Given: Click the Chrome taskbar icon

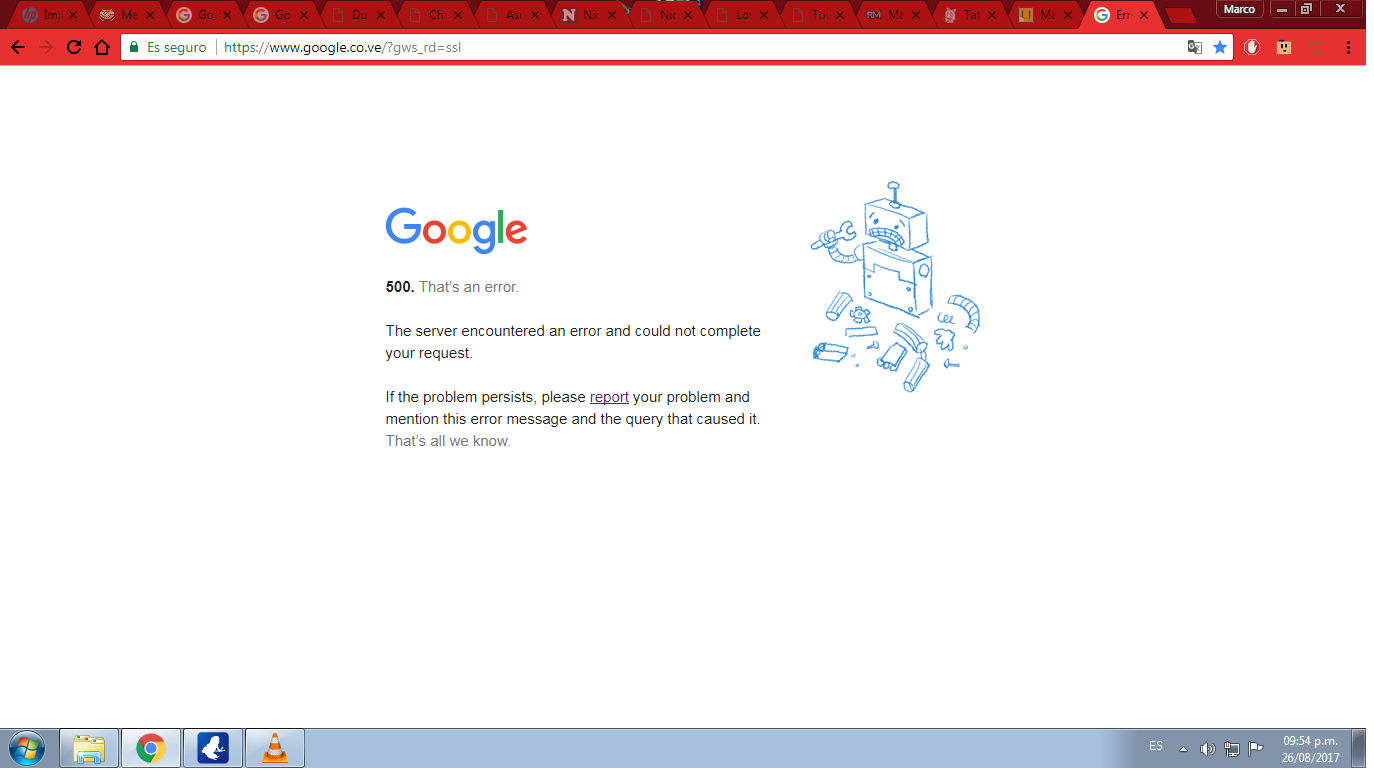Looking at the screenshot, I should 151,748.
